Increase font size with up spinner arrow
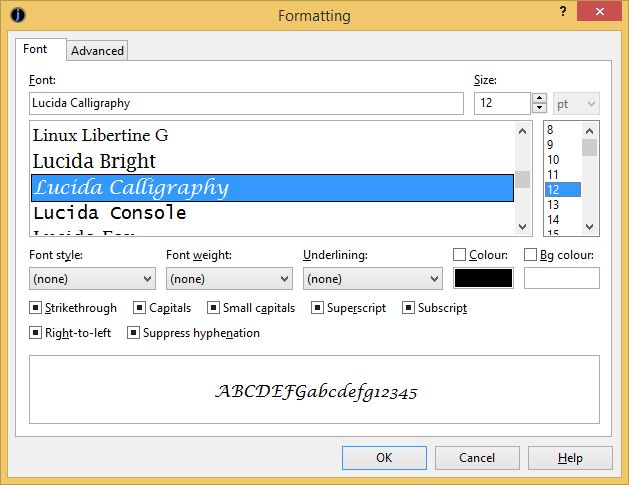 [x=540, y=98]
